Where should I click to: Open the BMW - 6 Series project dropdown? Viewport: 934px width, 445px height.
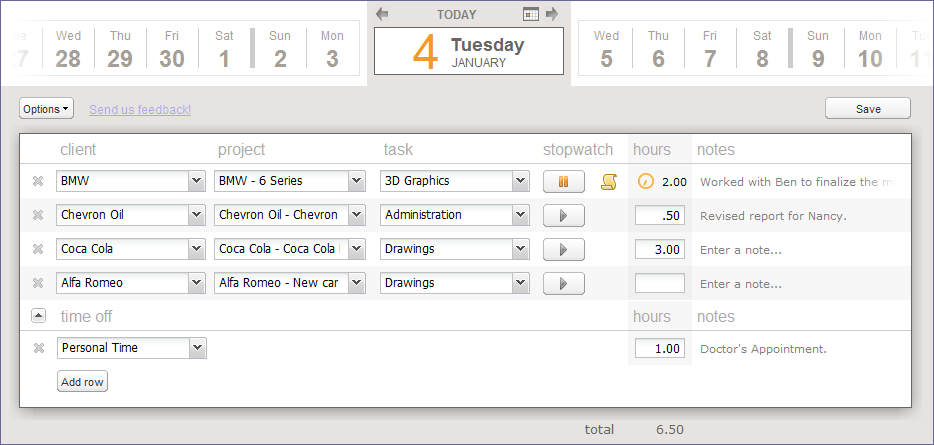point(356,181)
